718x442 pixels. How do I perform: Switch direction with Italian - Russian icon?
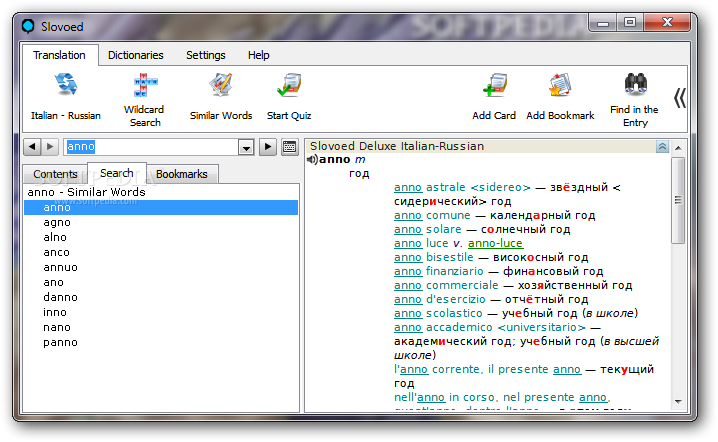[66, 85]
